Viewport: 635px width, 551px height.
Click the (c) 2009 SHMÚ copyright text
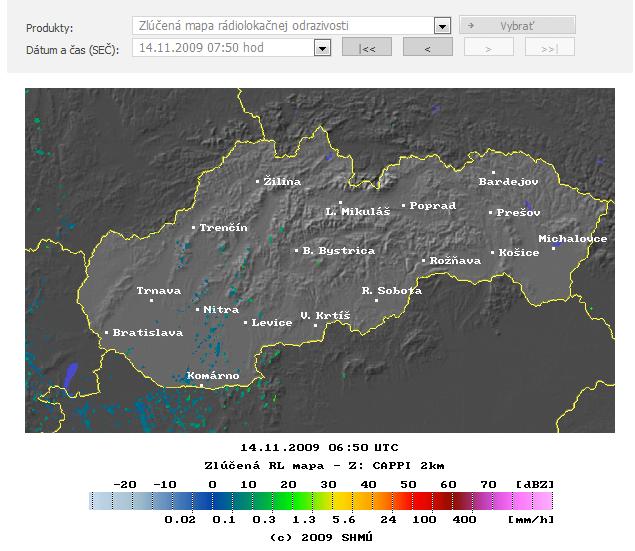pyautogui.click(x=321, y=537)
